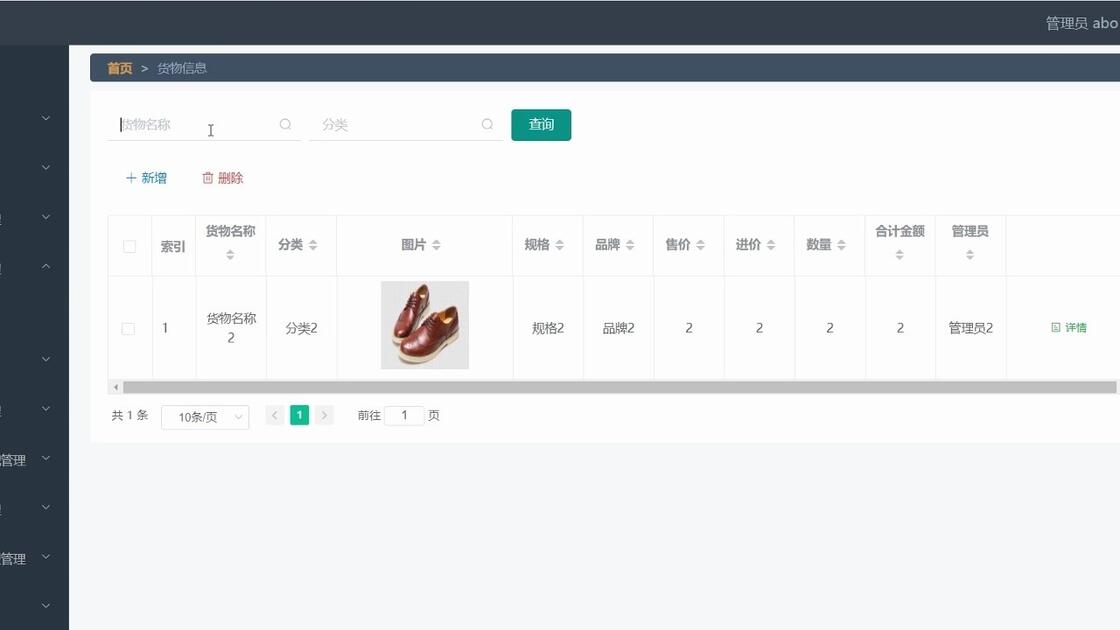Go to 首页 breadcrumb link
The image size is (1120, 630).
[119, 68]
